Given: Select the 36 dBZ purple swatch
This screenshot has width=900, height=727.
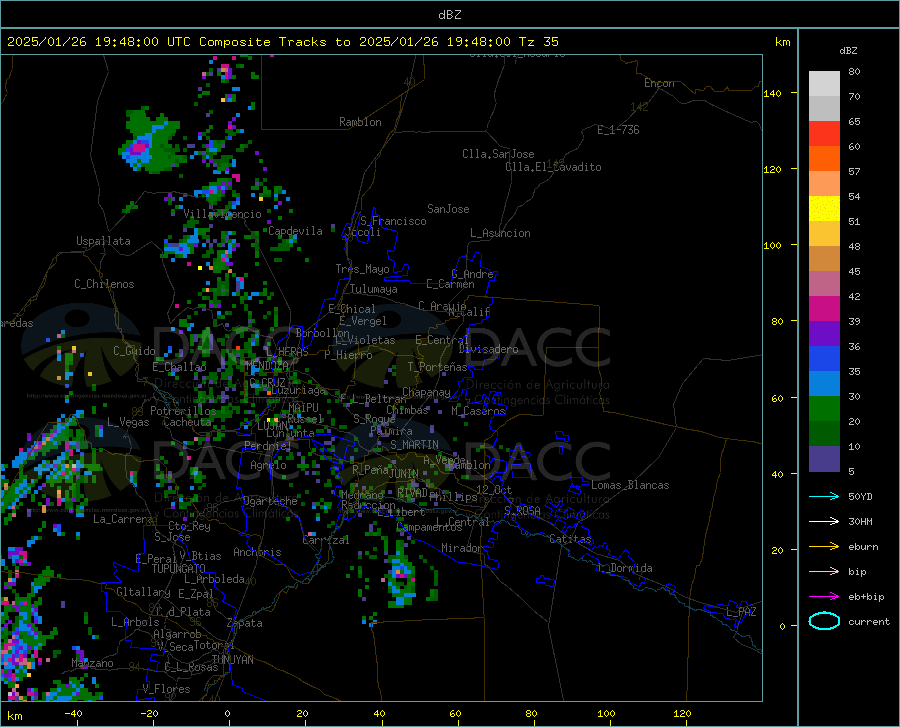Looking at the screenshot, I should (824, 334).
